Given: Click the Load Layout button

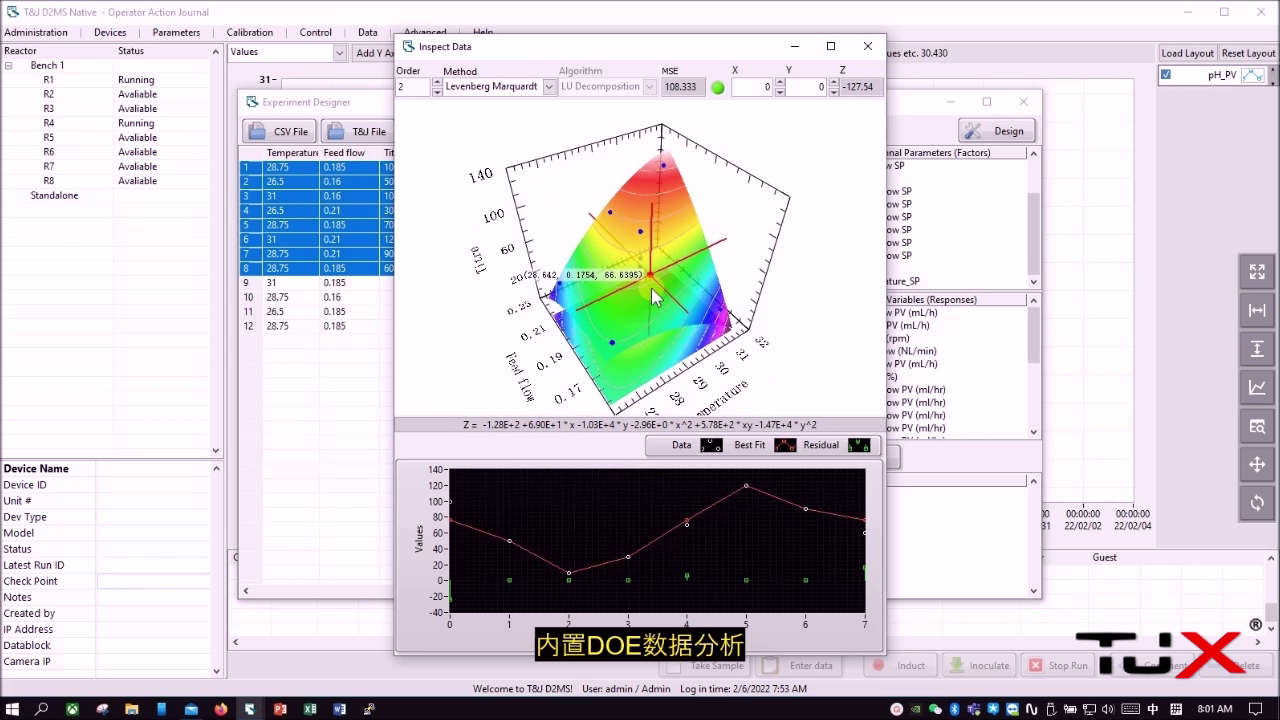Looking at the screenshot, I should 1187,53.
